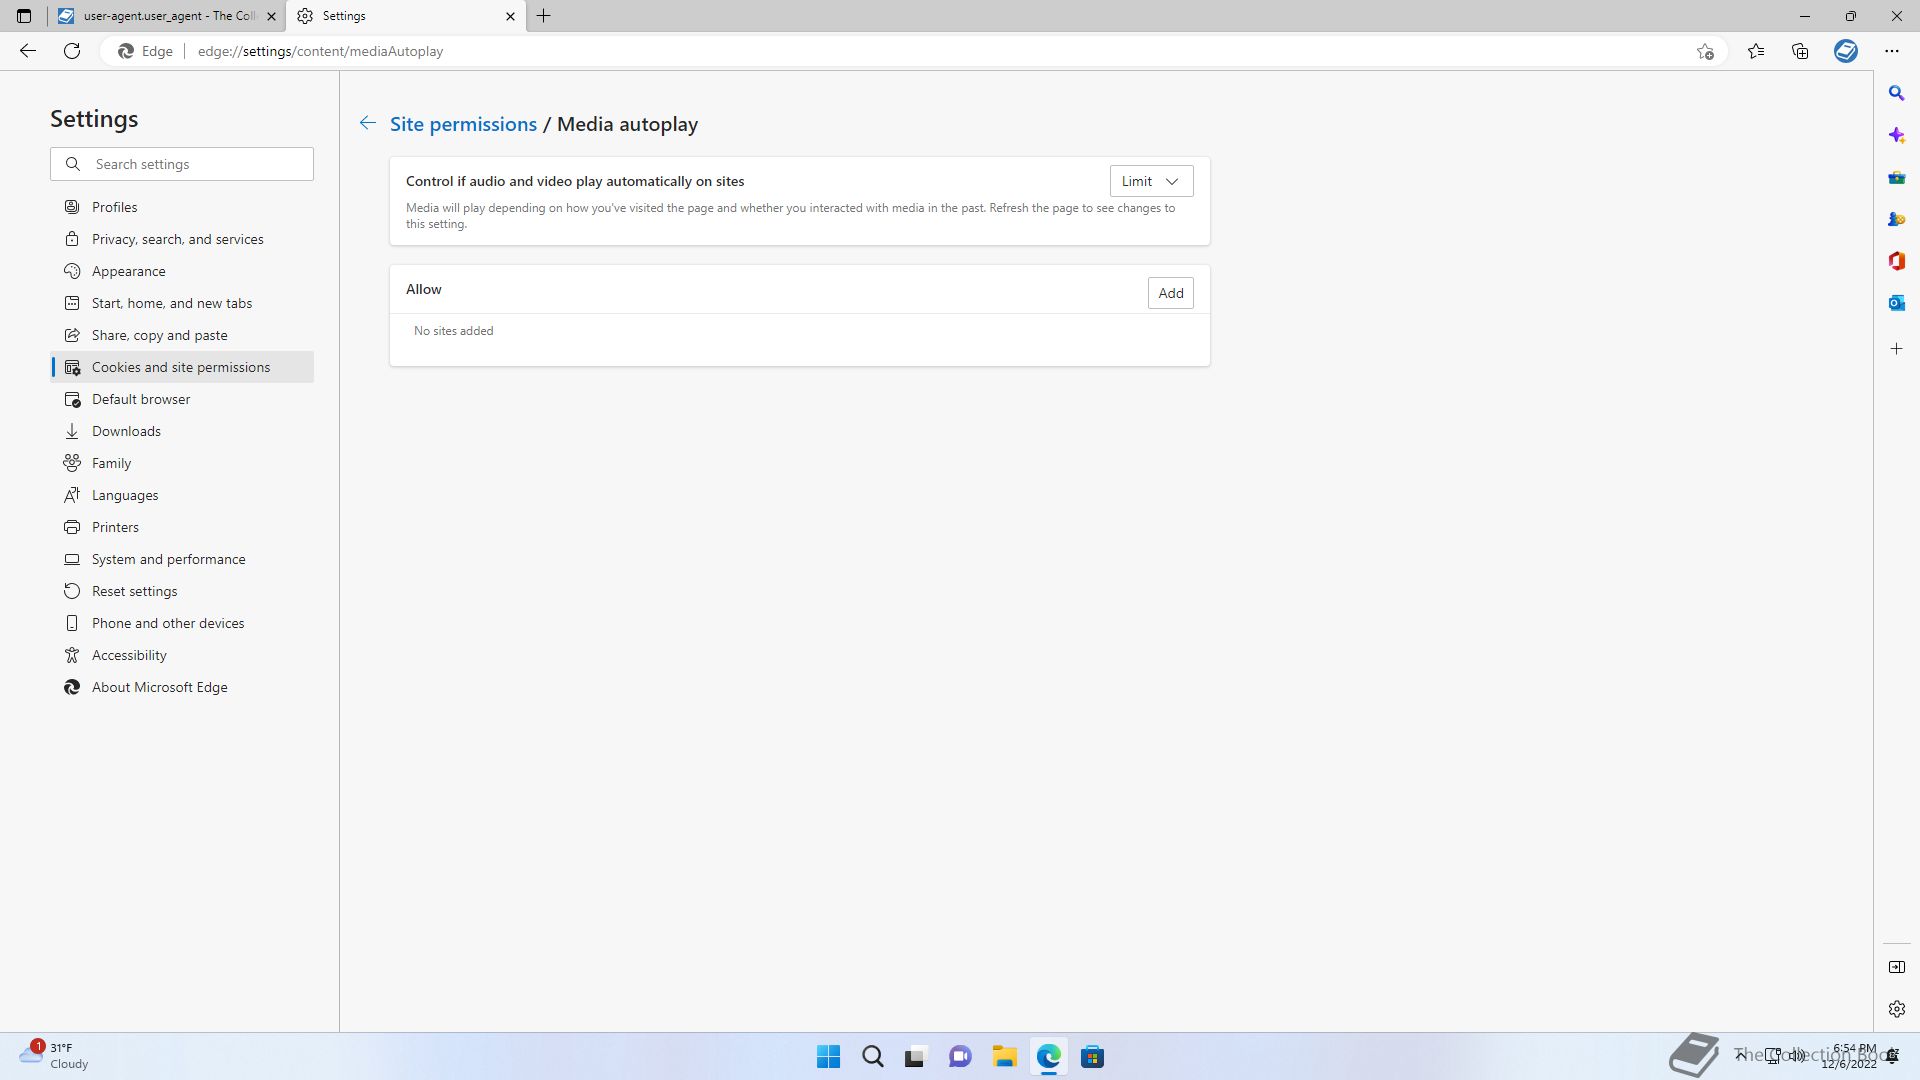Screen dimensions: 1920x1080
Task: Open the weather widget showing Cloudy
Action: pyautogui.click(x=54, y=1056)
